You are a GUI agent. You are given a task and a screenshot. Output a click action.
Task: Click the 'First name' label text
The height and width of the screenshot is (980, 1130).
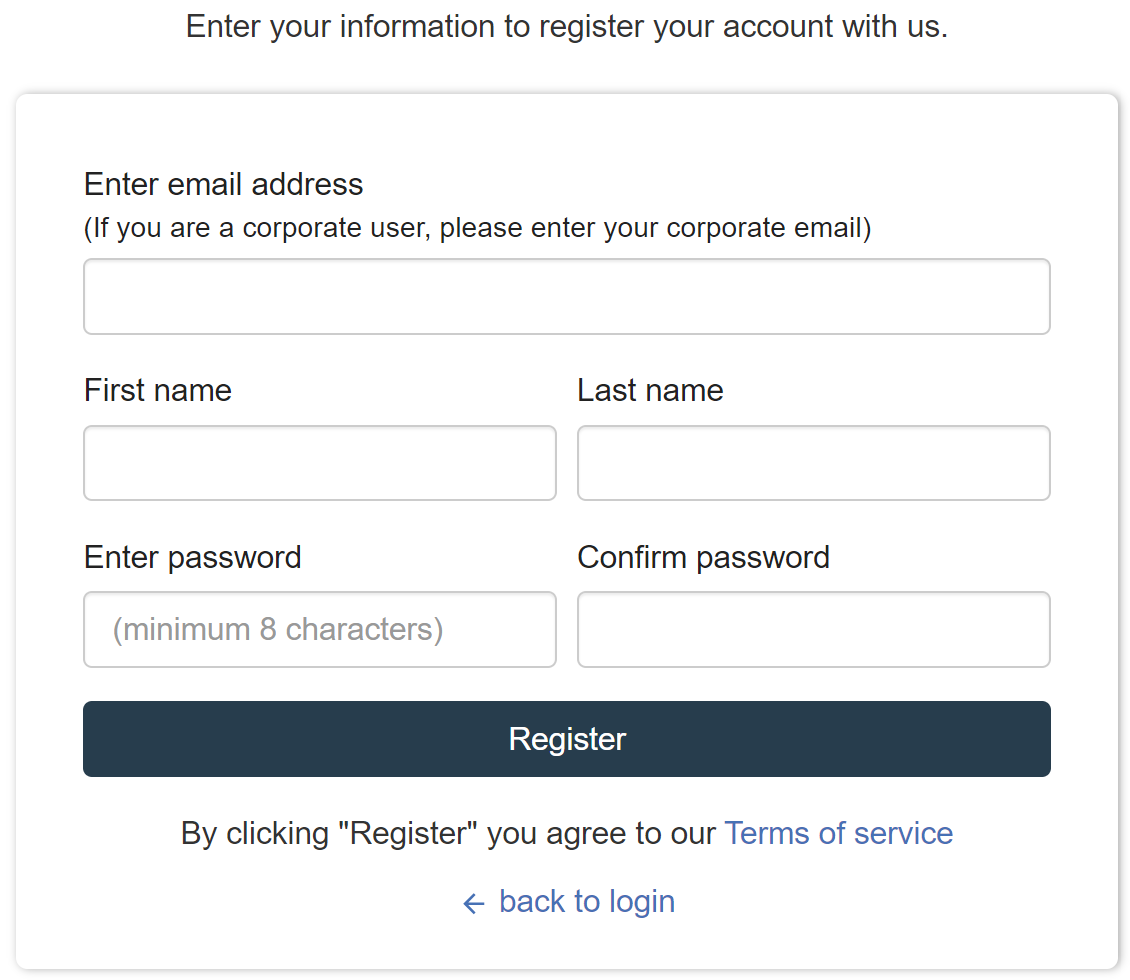click(158, 391)
